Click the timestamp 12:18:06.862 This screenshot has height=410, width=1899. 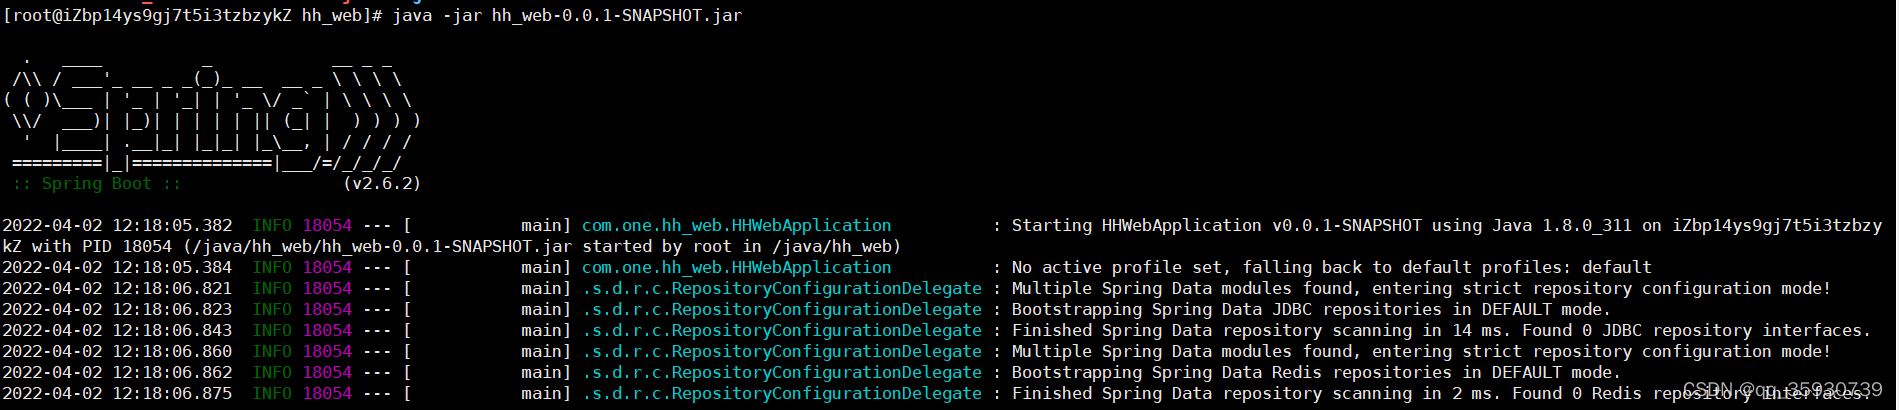(172, 373)
